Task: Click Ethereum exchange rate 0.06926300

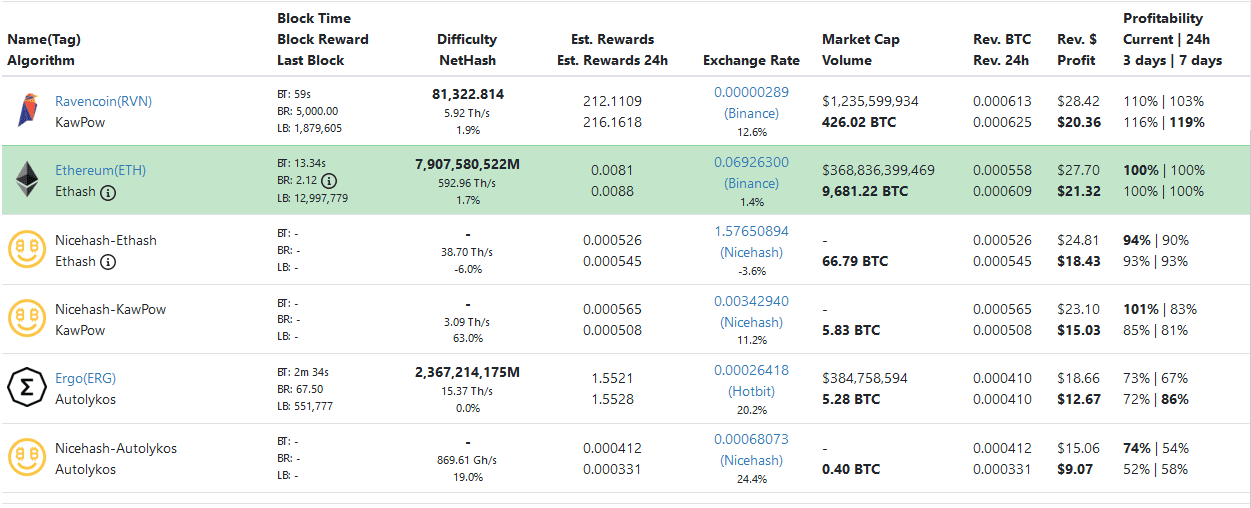Action: (x=751, y=162)
